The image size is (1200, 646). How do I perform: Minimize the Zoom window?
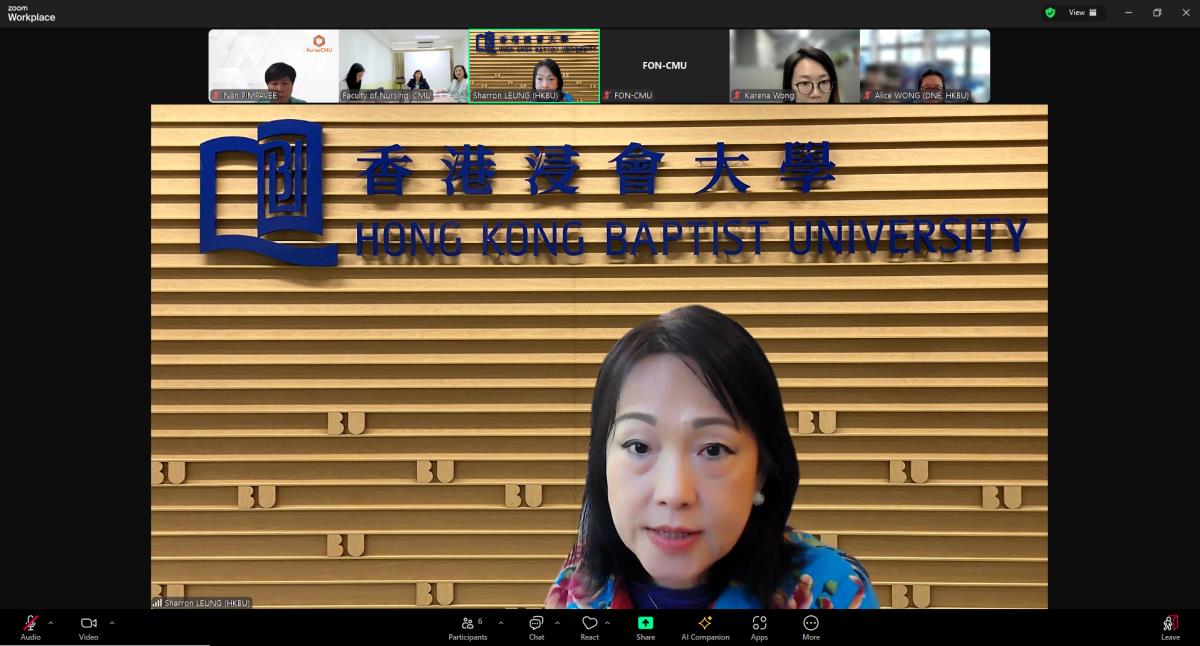coord(1128,13)
